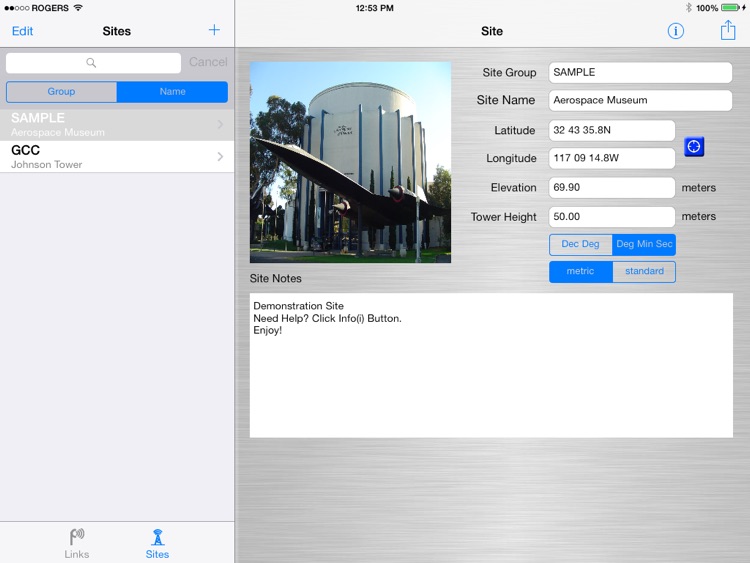The height and width of the screenshot is (563, 750).
Task: Tap the ROGERS carrier label
Action: [x=50, y=8]
